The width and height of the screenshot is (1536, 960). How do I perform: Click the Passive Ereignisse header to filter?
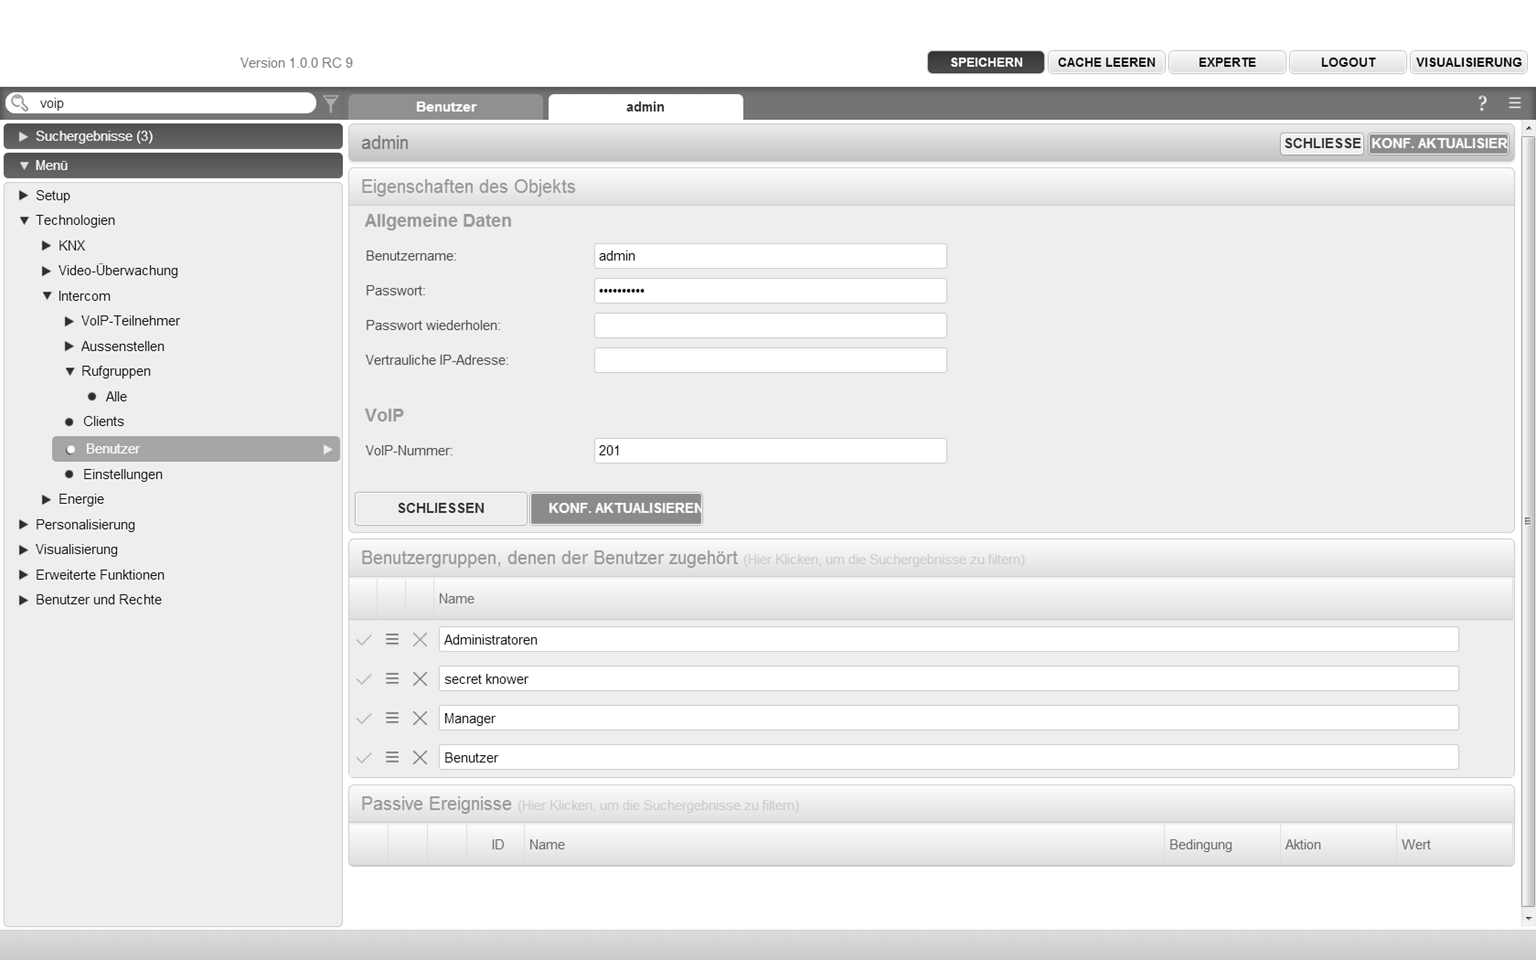931,804
